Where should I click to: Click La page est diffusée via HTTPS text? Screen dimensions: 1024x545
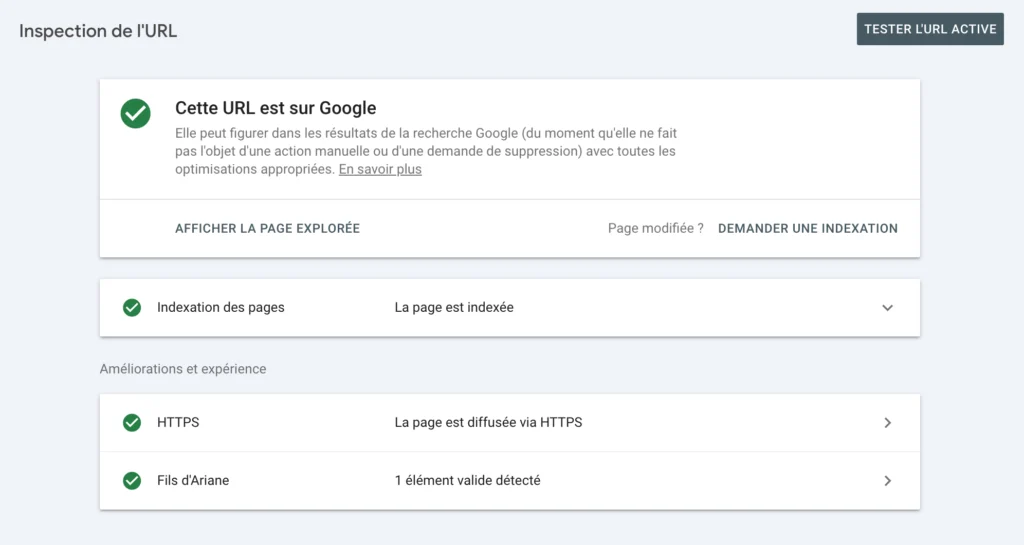point(488,422)
